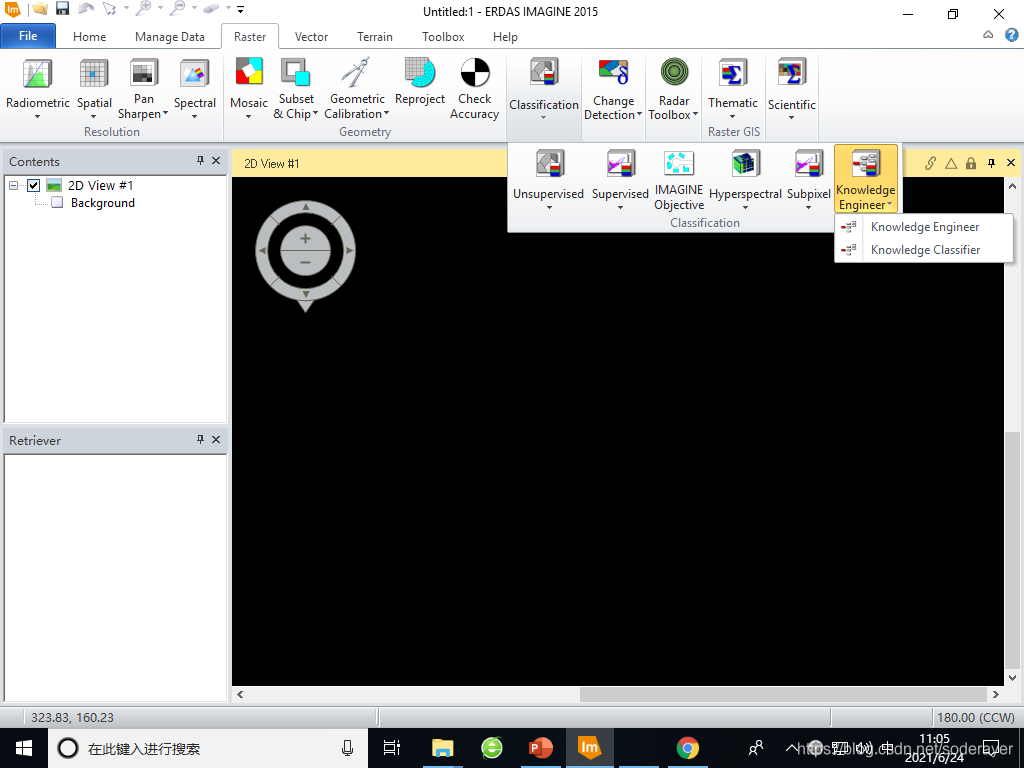The image size is (1024, 768).
Task: Click the horizontal scrollbar left arrow
Action: (x=240, y=695)
